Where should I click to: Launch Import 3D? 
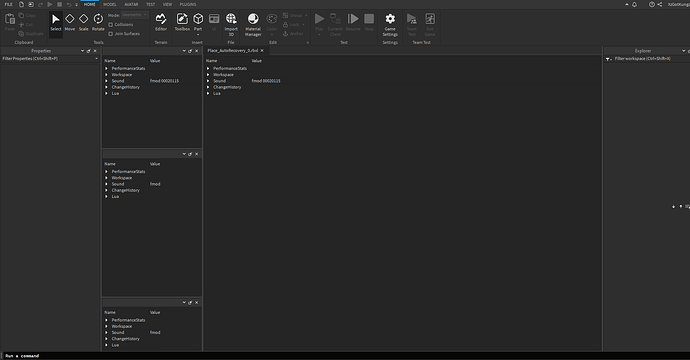point(231,24)
